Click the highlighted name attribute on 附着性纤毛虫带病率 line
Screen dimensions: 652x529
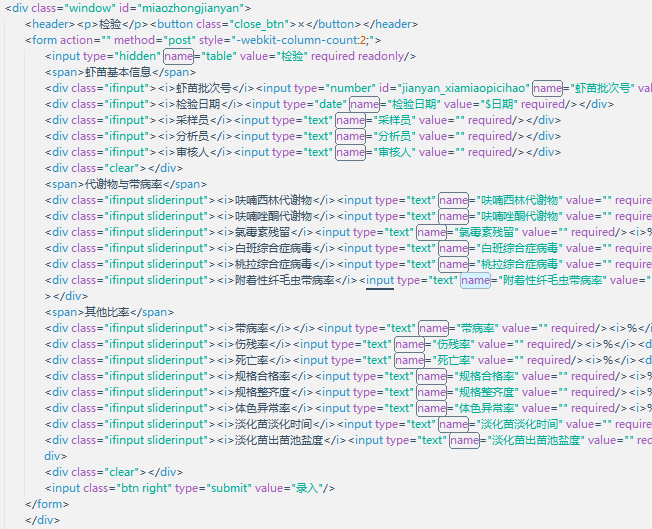475,280
